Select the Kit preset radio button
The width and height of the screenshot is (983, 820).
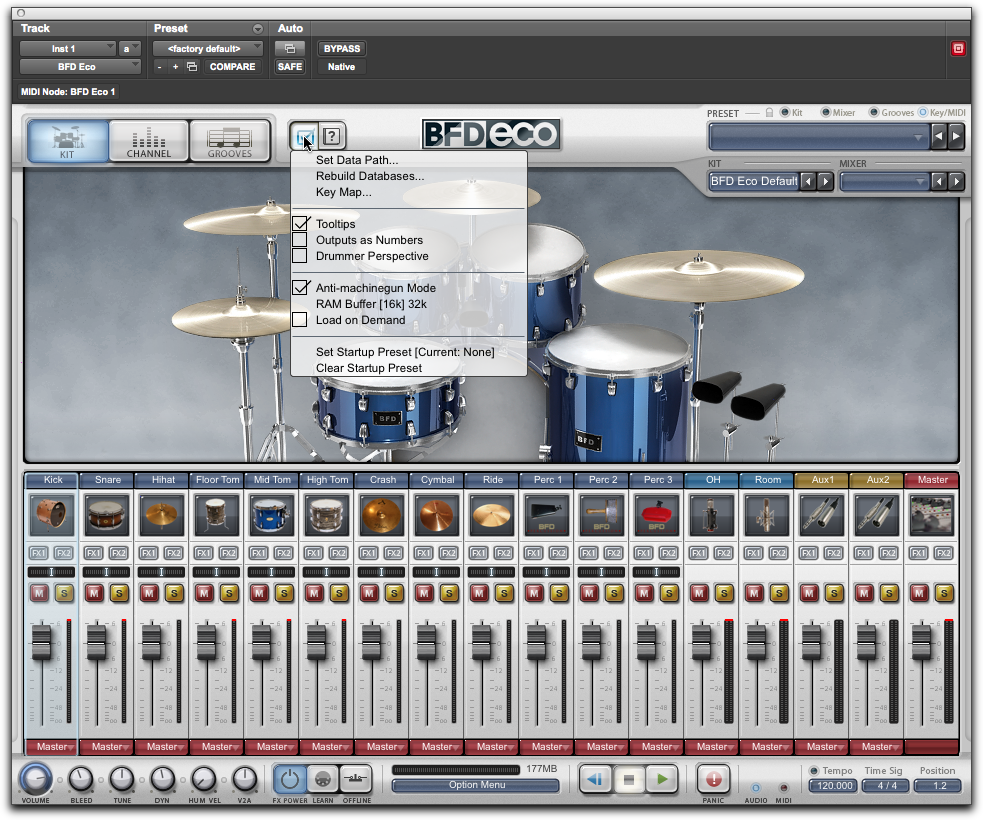click(x=784, y=112)
